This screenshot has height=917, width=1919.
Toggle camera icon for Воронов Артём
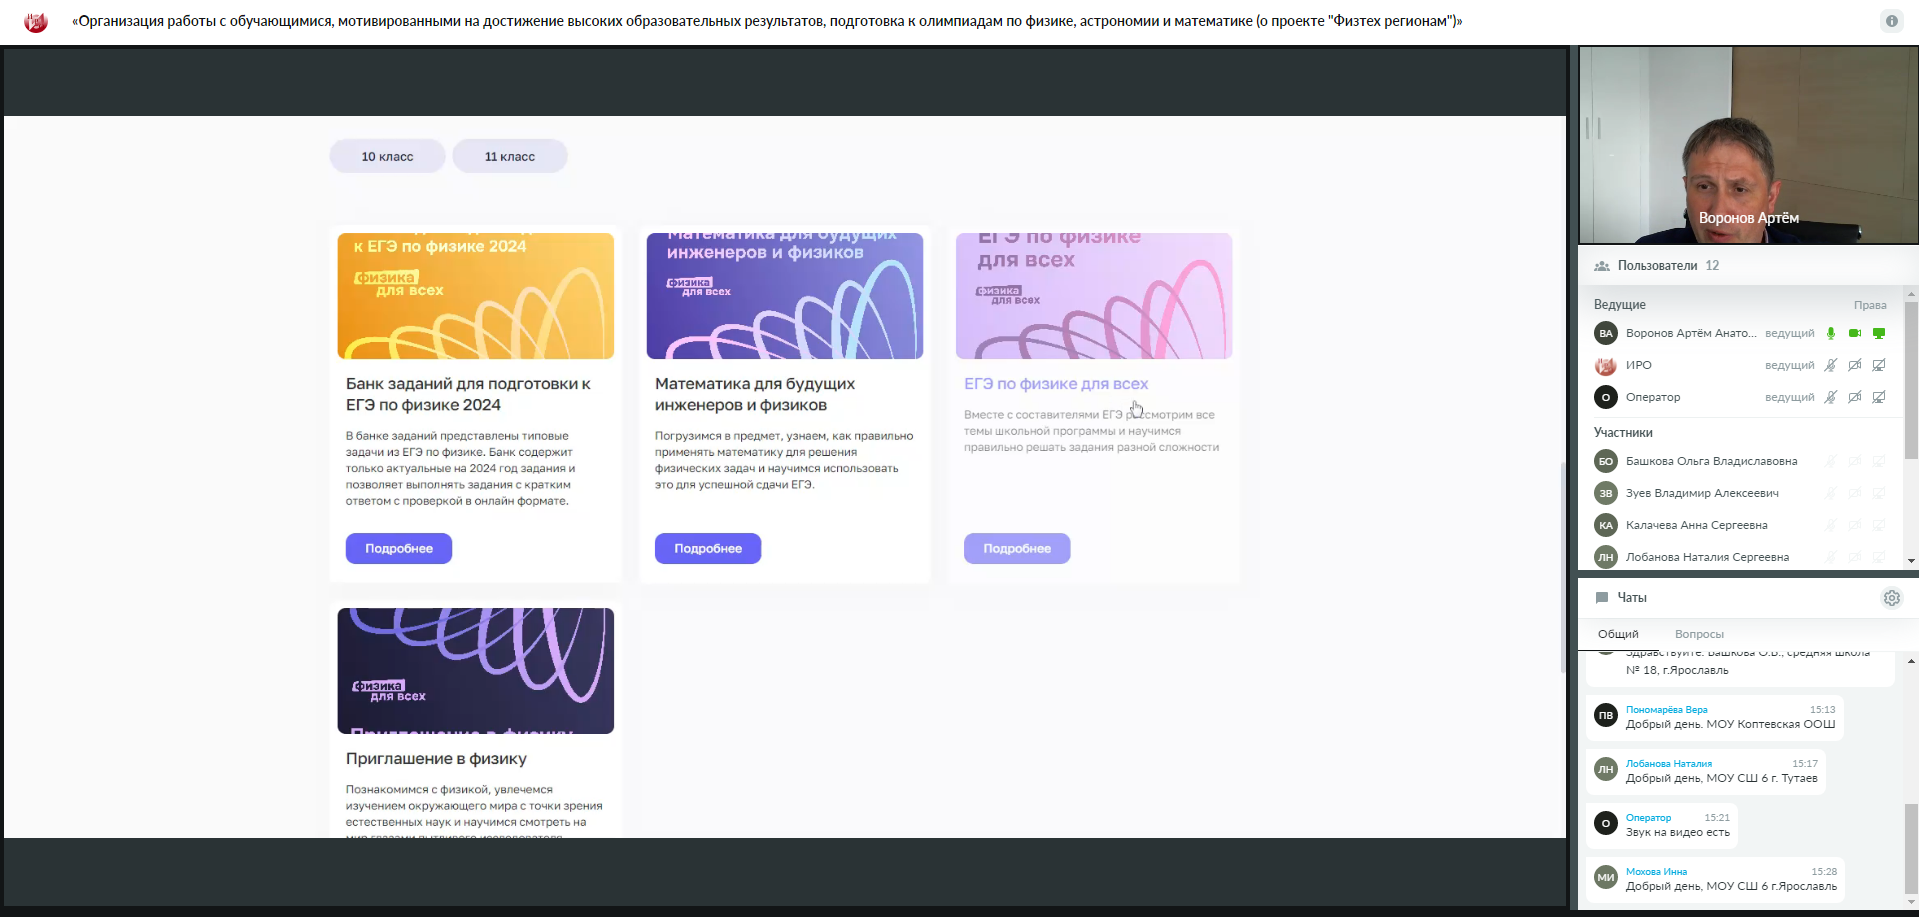(1855, 334)
